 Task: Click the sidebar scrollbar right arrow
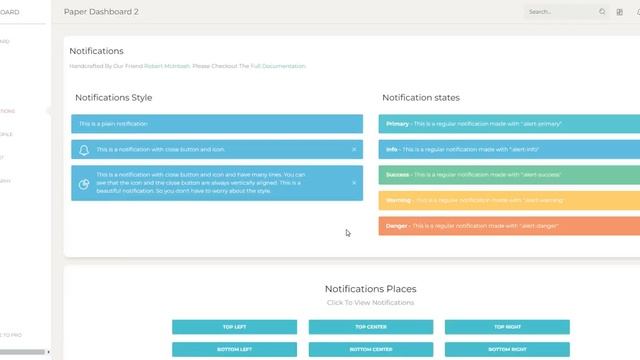(x=49, y=352)
